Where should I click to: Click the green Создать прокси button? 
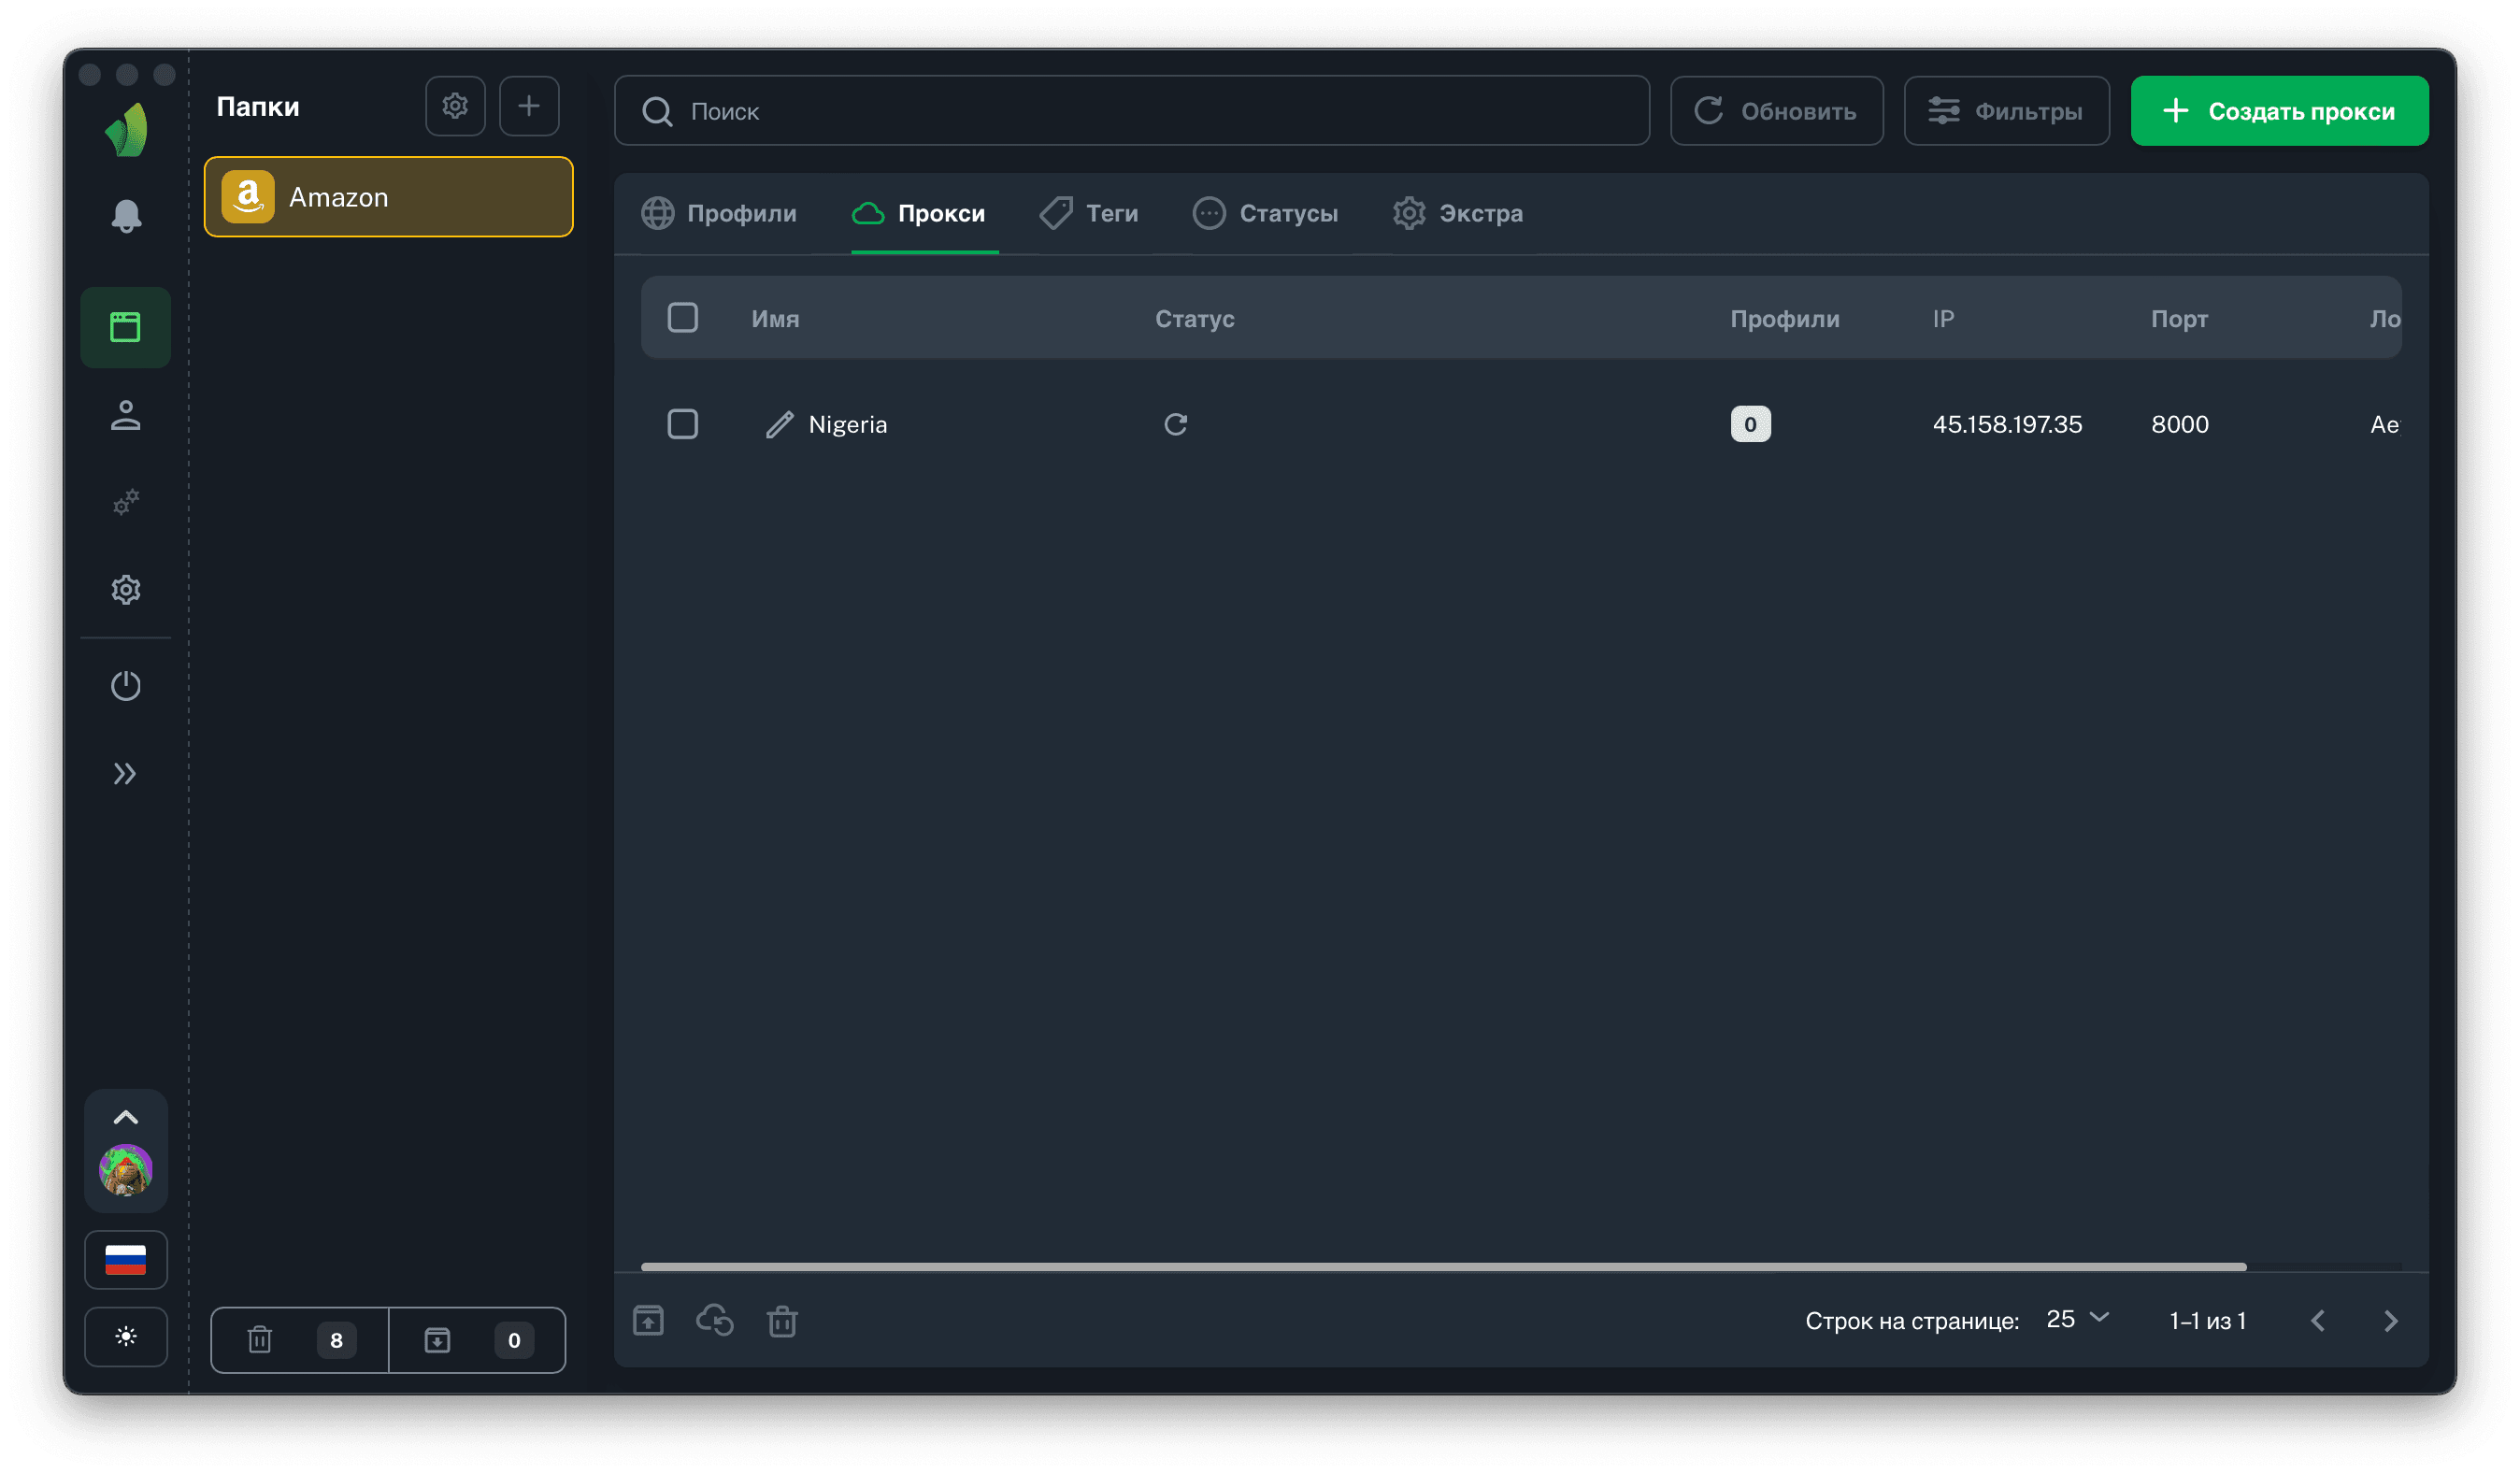point(2279,111)
